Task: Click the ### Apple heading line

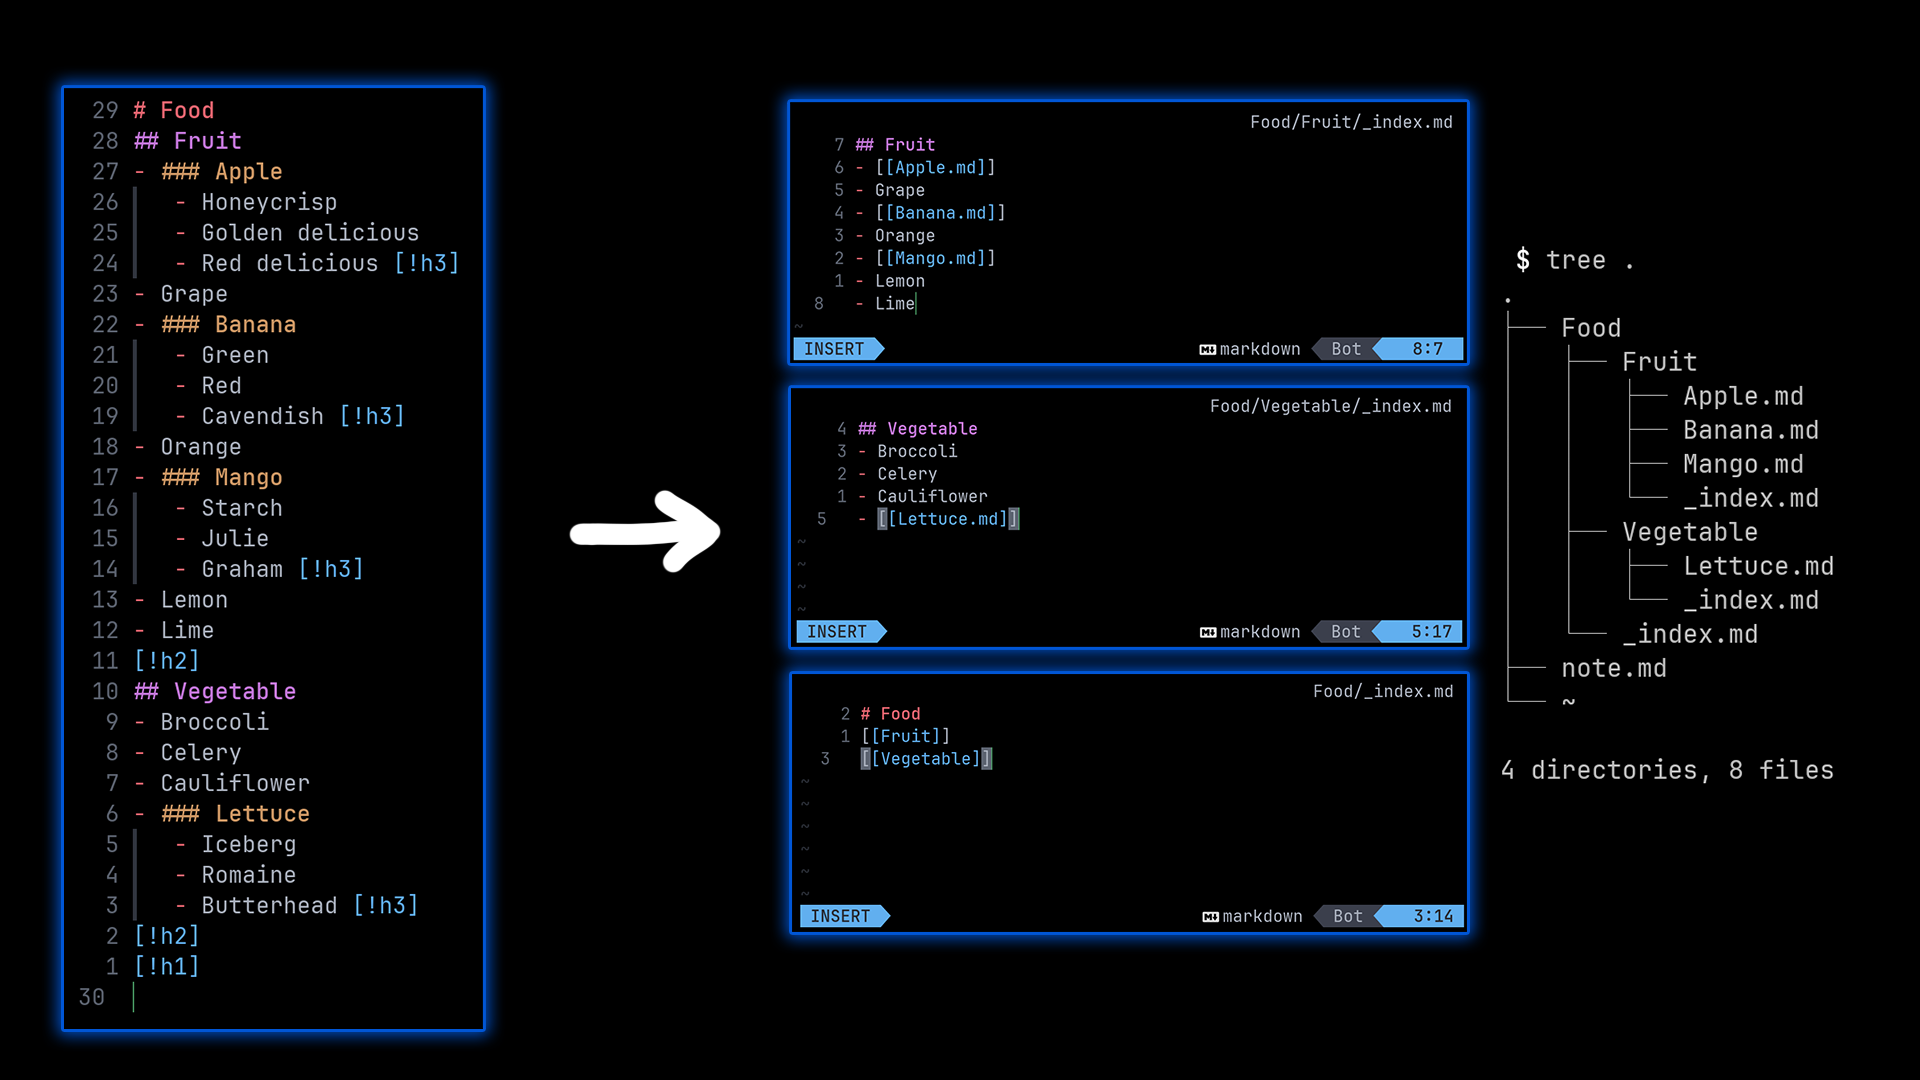Action: point(222,172)
